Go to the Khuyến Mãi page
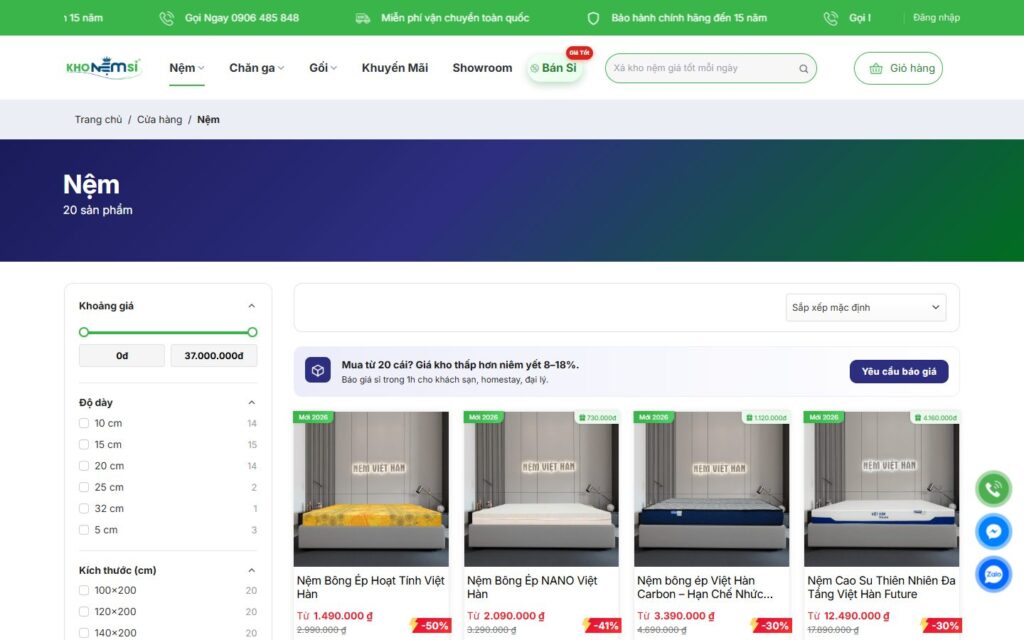This screenshot has width=1024, height=640. [395, 68]
